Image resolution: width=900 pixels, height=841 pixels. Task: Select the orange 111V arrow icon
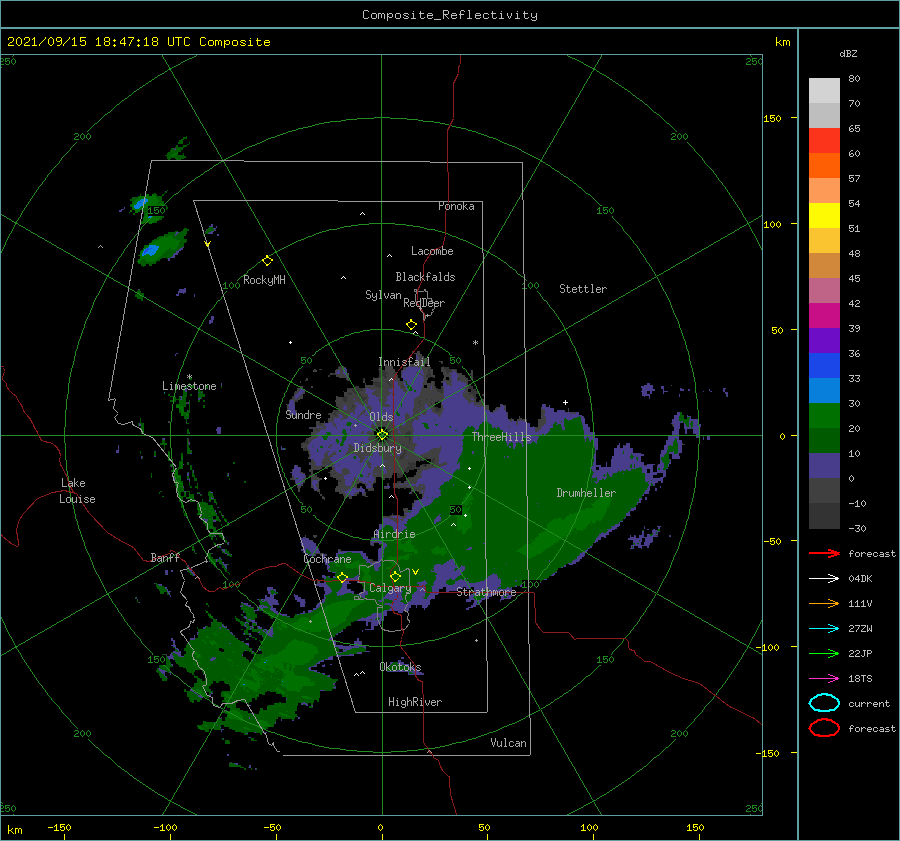(x=824, y=603)
